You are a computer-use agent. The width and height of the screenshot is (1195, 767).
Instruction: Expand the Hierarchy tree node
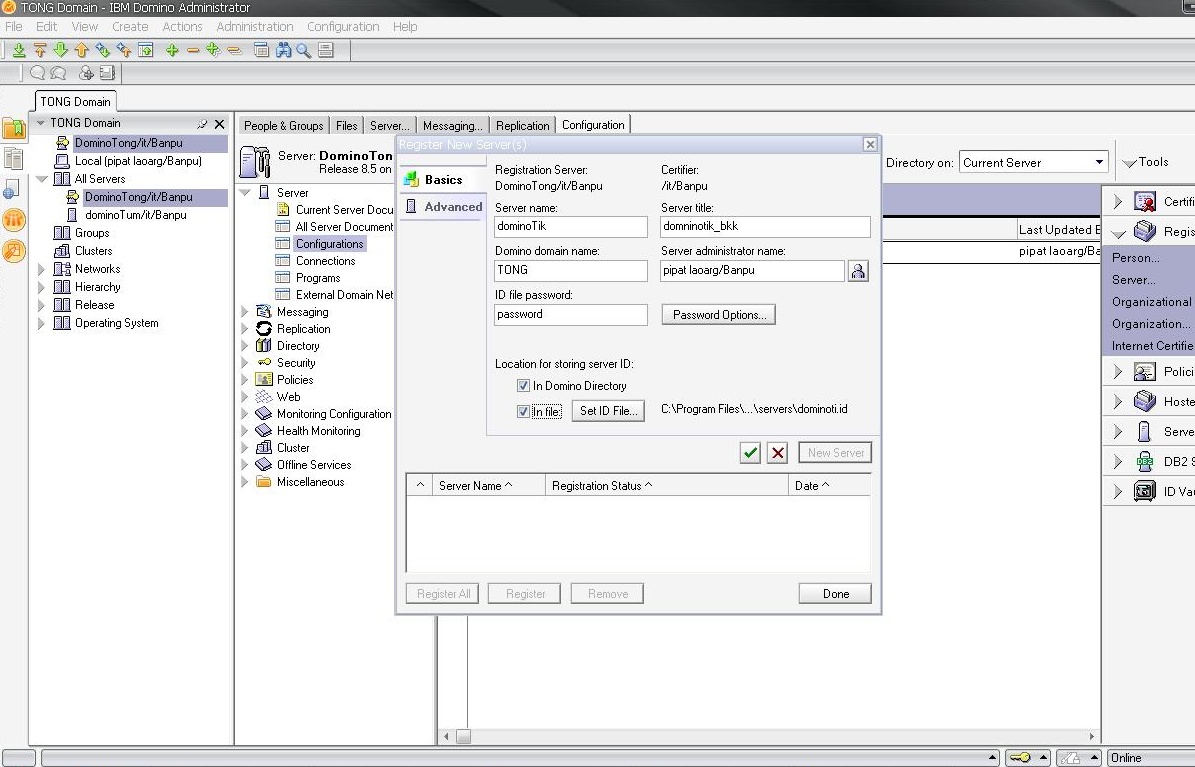(x=42, y=287)
